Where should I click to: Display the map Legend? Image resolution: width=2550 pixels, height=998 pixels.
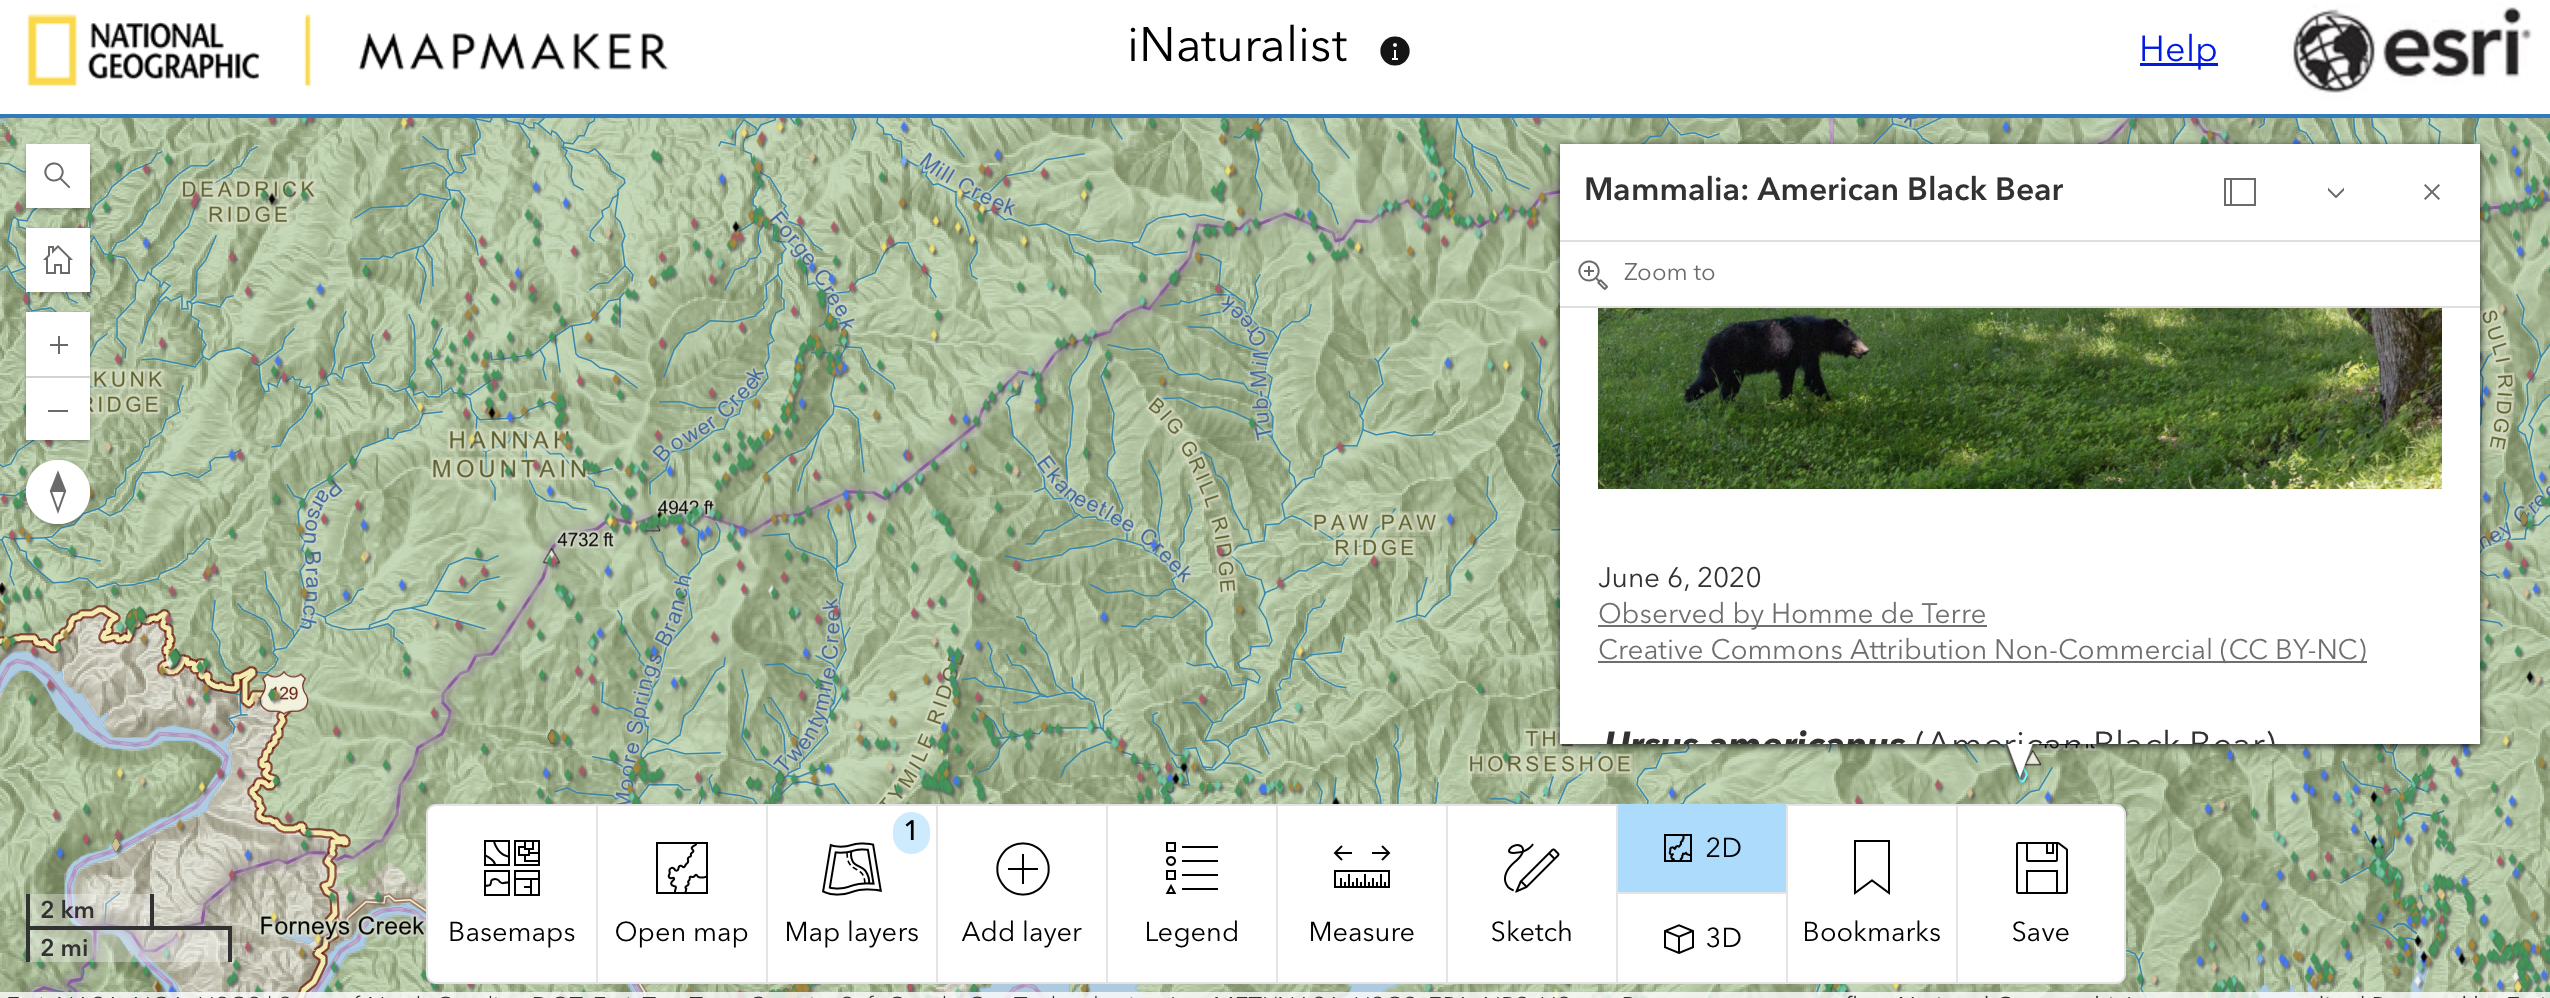(x=1192, y=893)
